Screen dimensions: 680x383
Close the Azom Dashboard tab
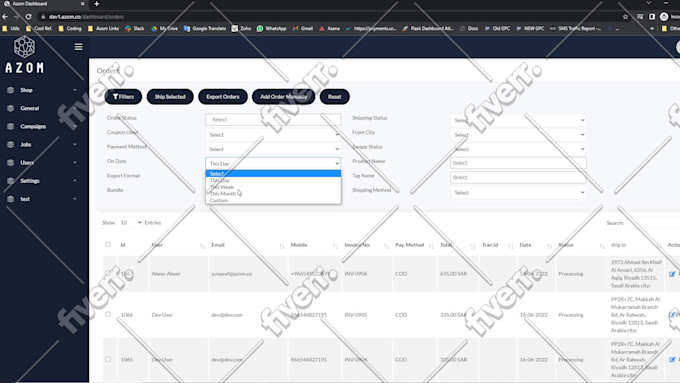coord(82,4)
